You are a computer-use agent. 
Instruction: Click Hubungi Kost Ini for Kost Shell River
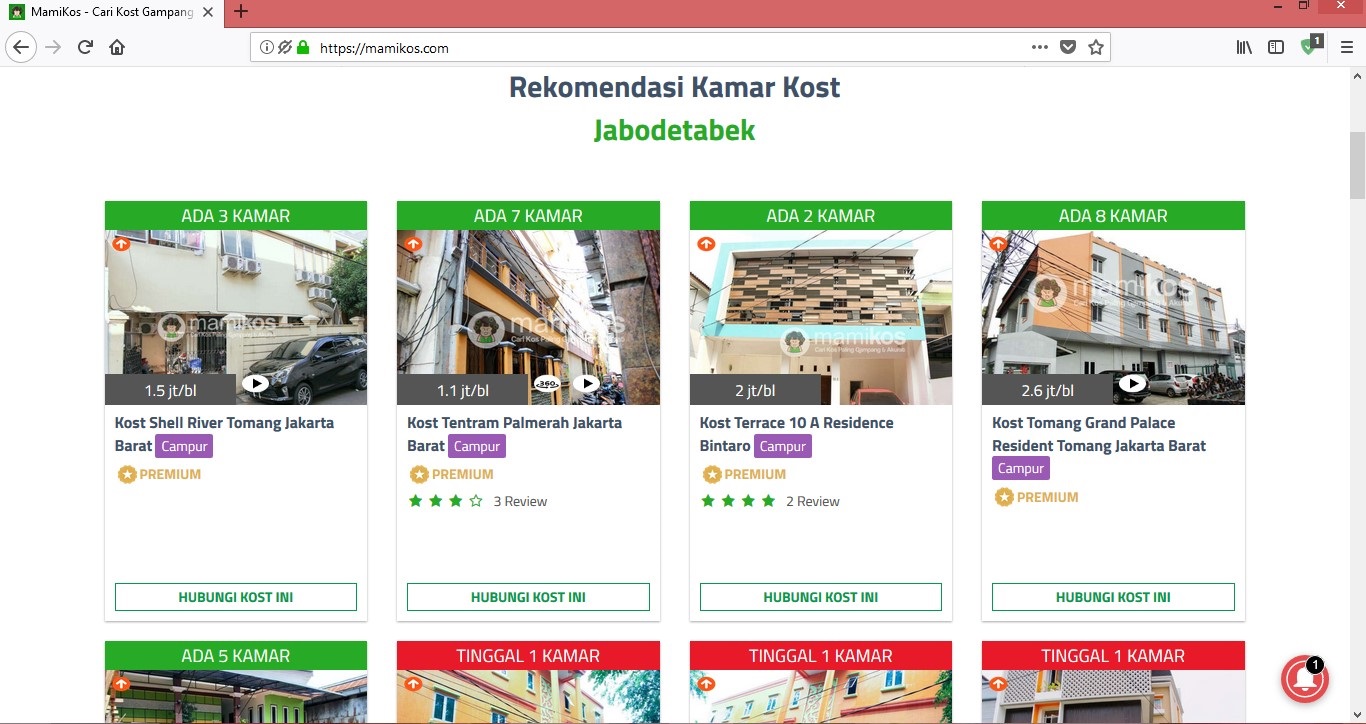(x=236, y=597)
